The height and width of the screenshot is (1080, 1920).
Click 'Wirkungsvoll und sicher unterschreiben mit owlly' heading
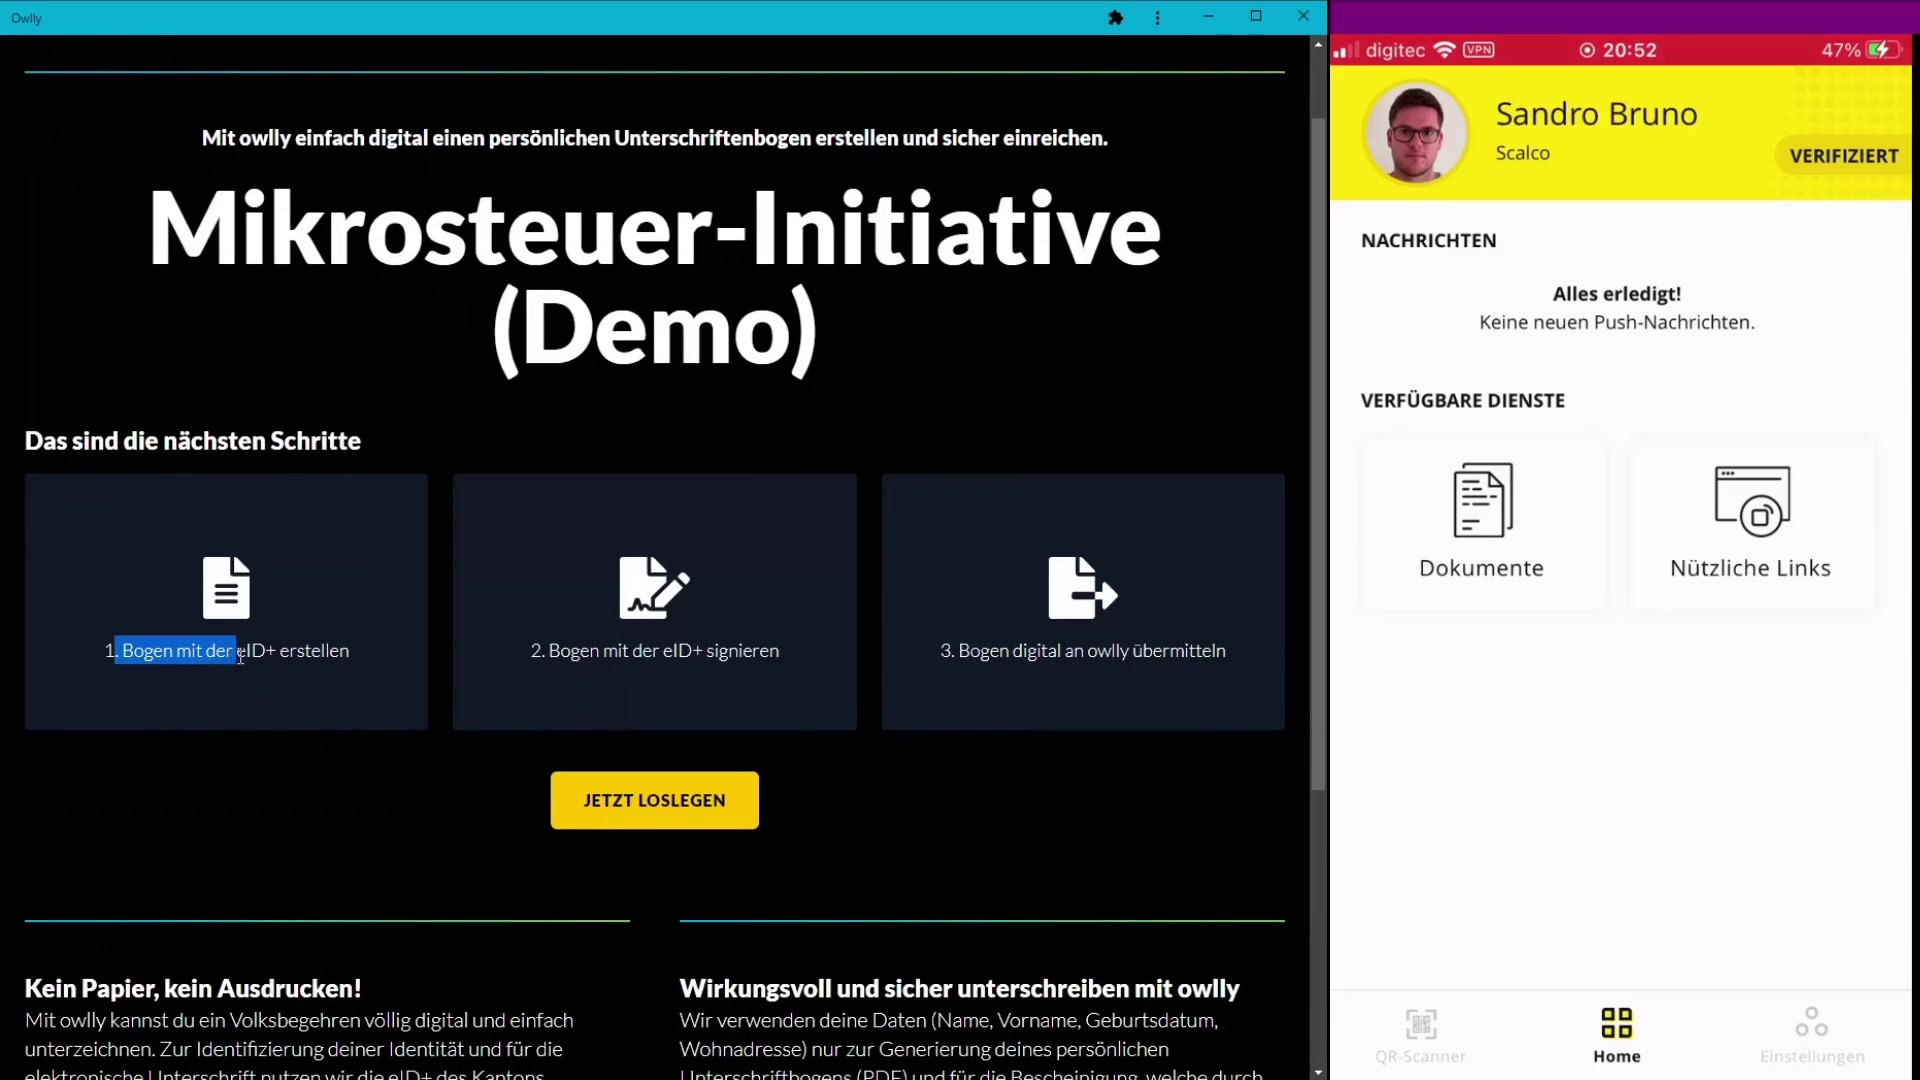pos(959,989)
